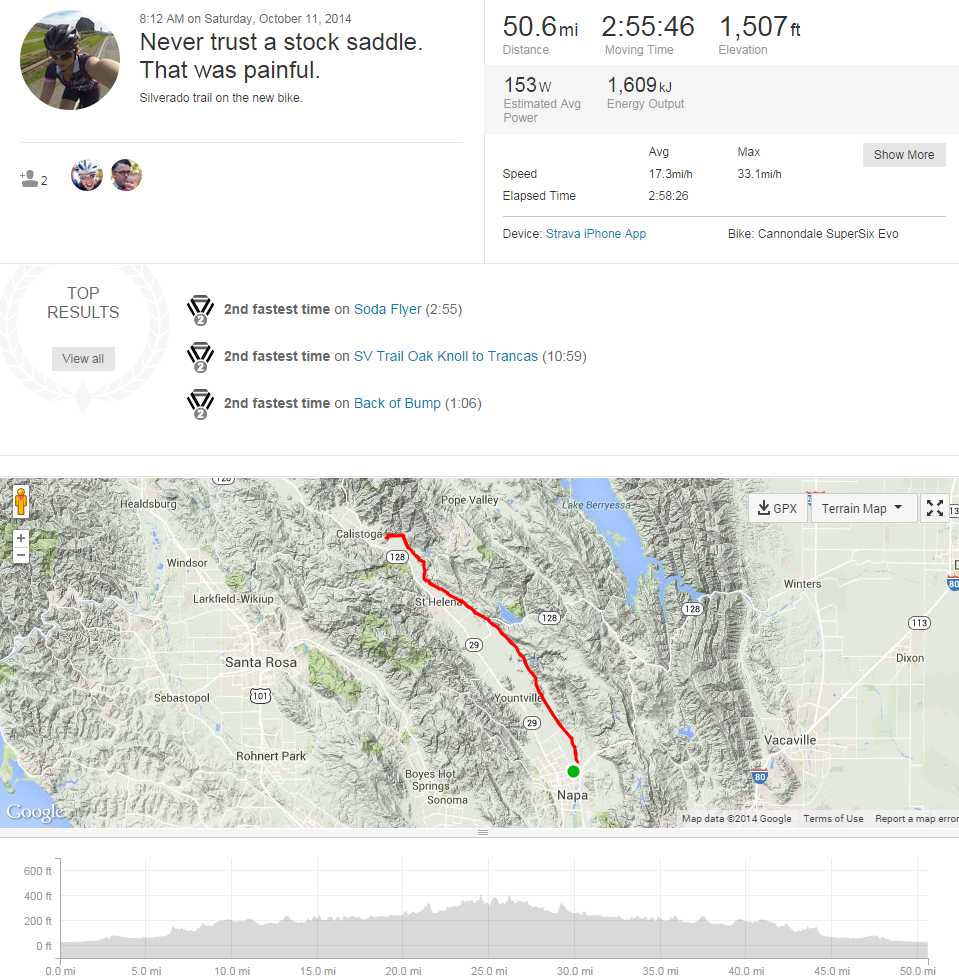Open the Soda Flyer segment
959x977 pixels.
coord(387,310)
